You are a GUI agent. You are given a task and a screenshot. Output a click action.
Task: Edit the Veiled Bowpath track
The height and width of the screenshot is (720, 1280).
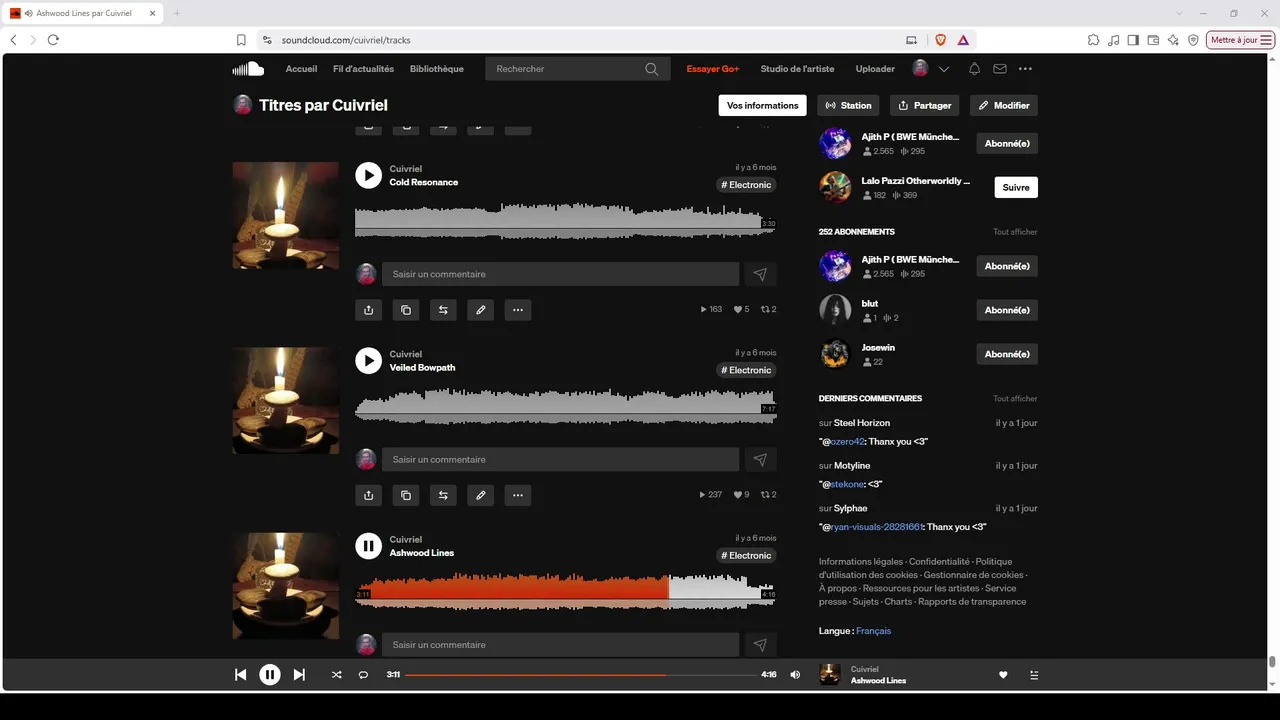click(481, 495)
